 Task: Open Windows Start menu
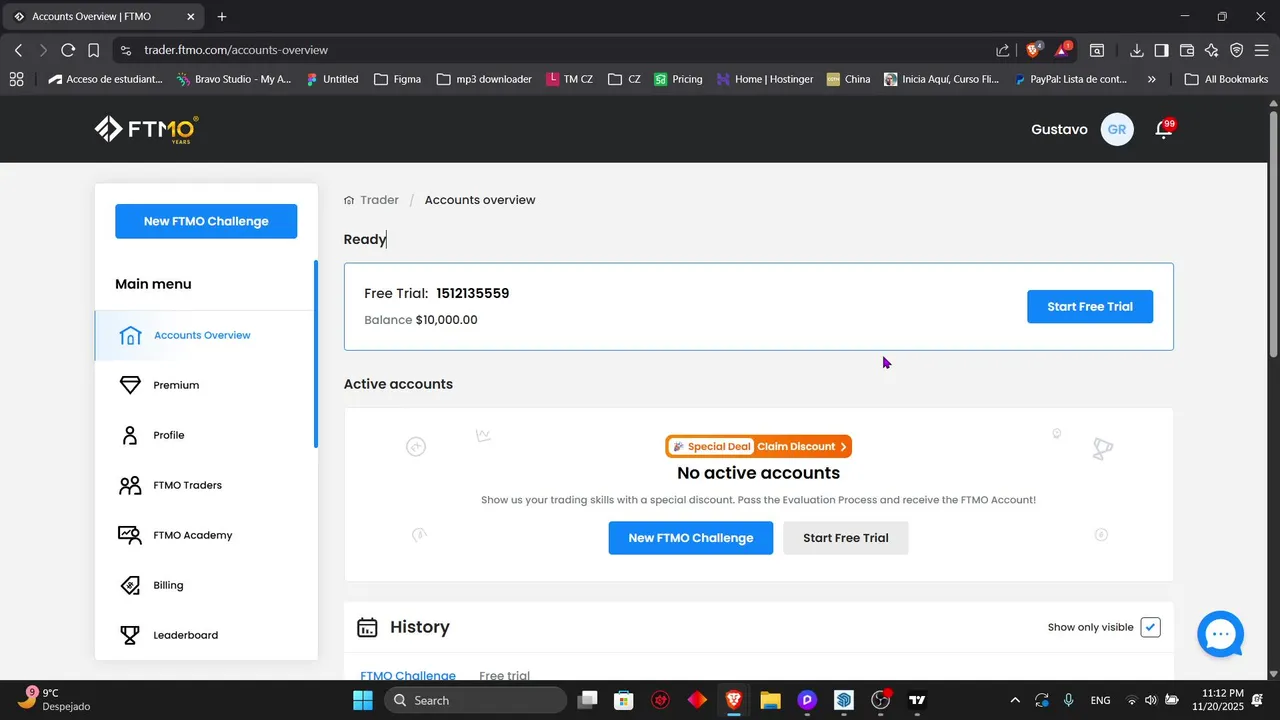tap(363, 700)
